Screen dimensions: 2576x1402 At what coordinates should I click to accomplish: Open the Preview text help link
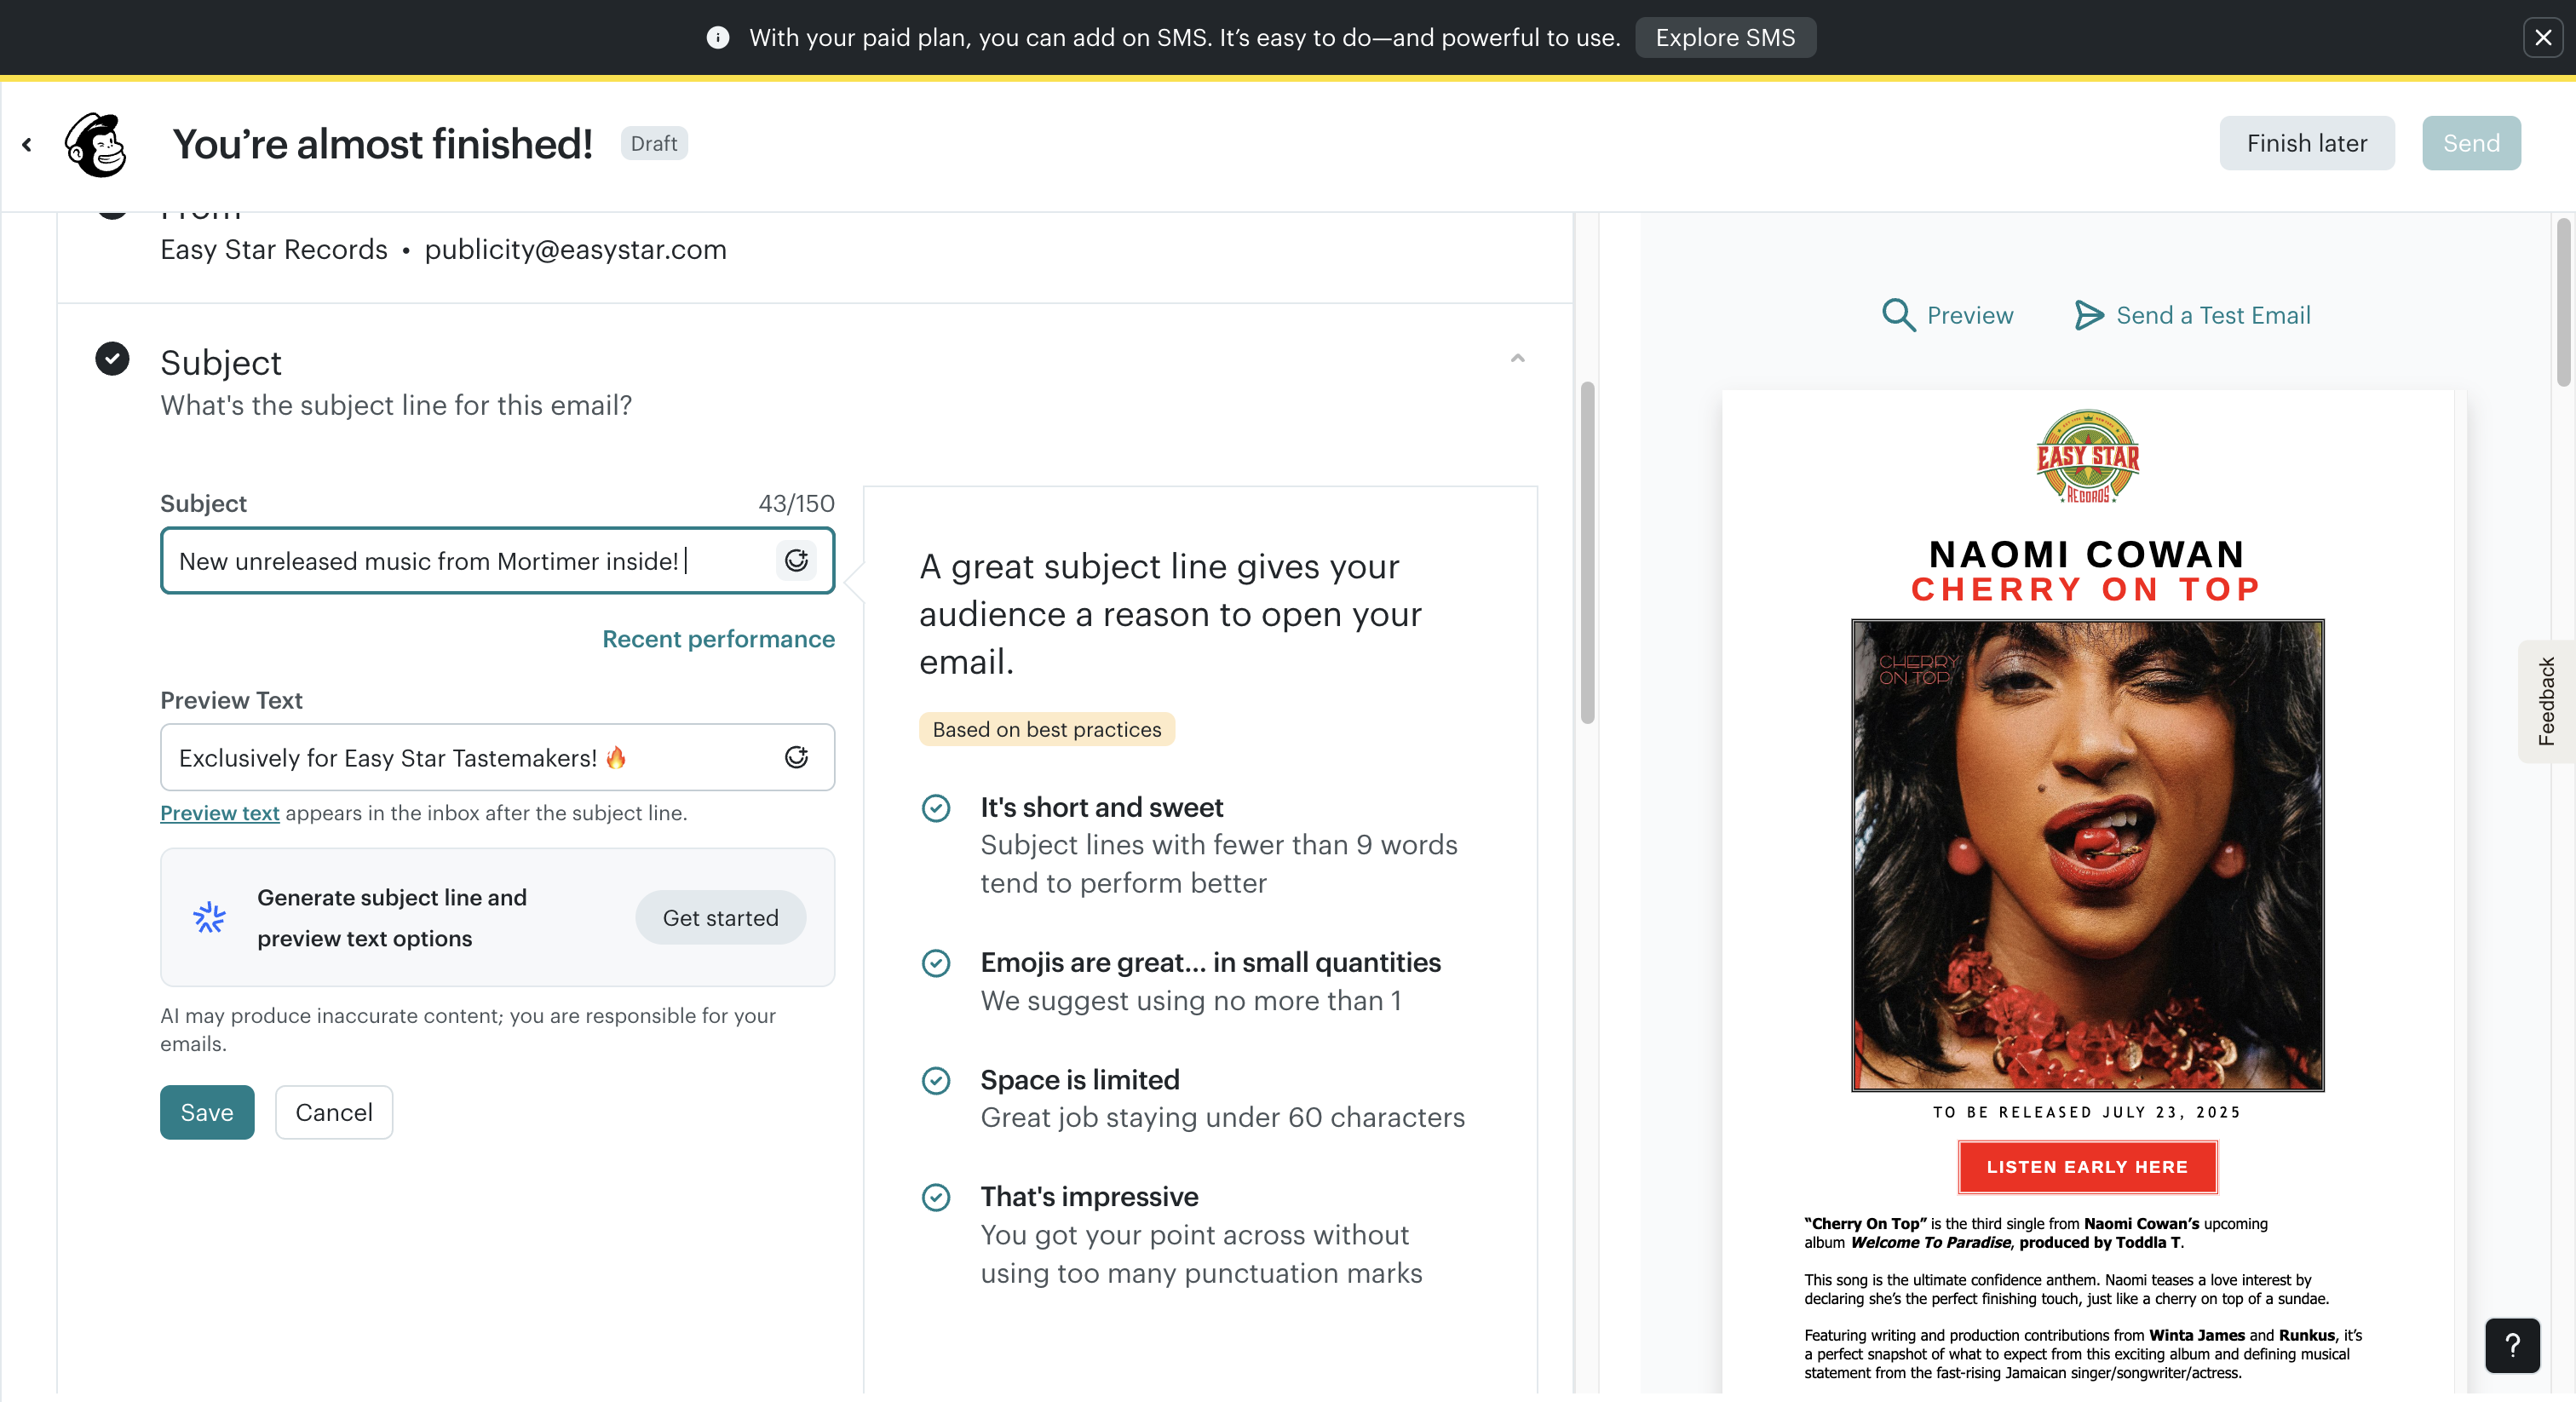click(x=219, y=813)
